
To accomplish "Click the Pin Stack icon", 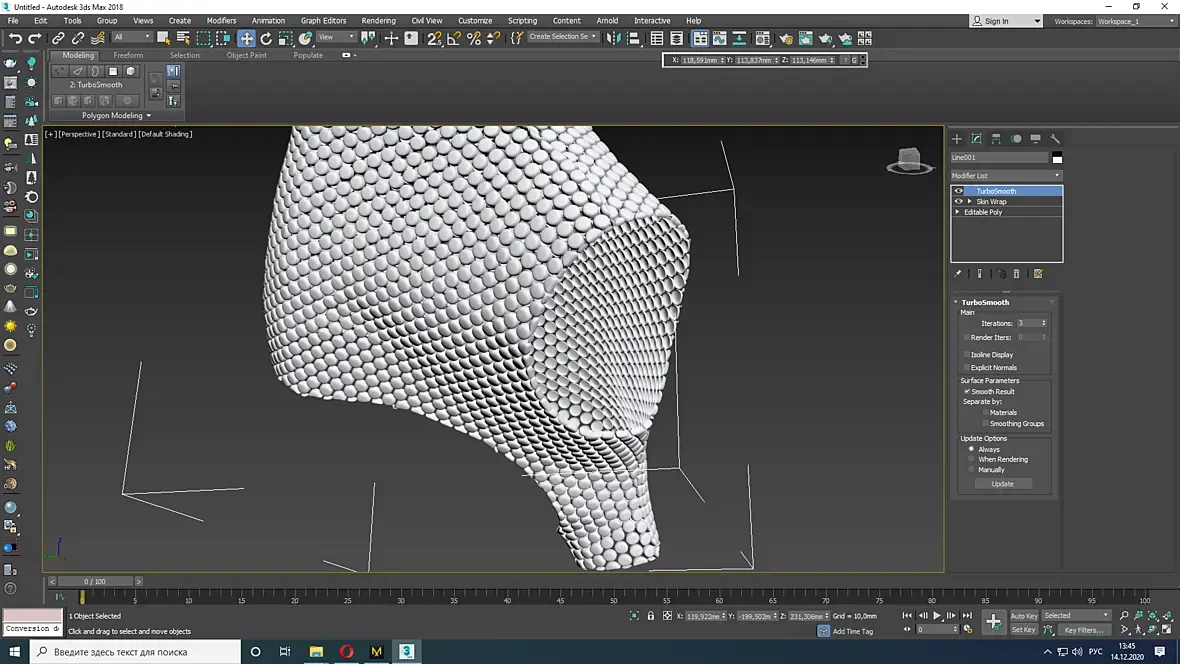I will [957, 274].
